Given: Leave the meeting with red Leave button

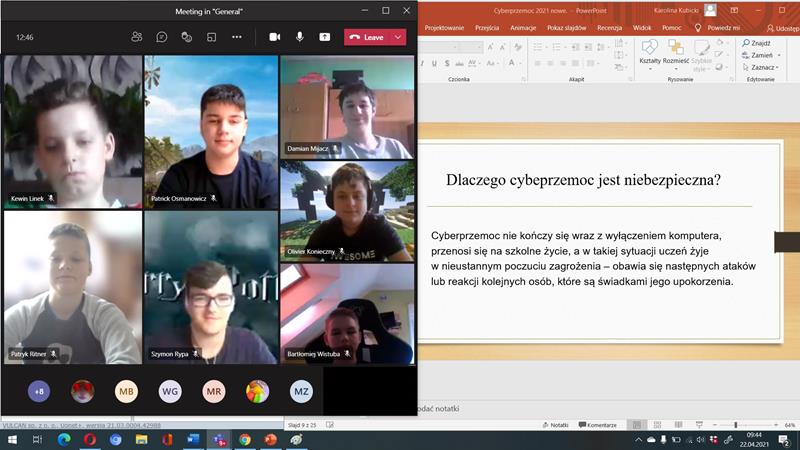Looking at the screenshot, I should [367, 37].
